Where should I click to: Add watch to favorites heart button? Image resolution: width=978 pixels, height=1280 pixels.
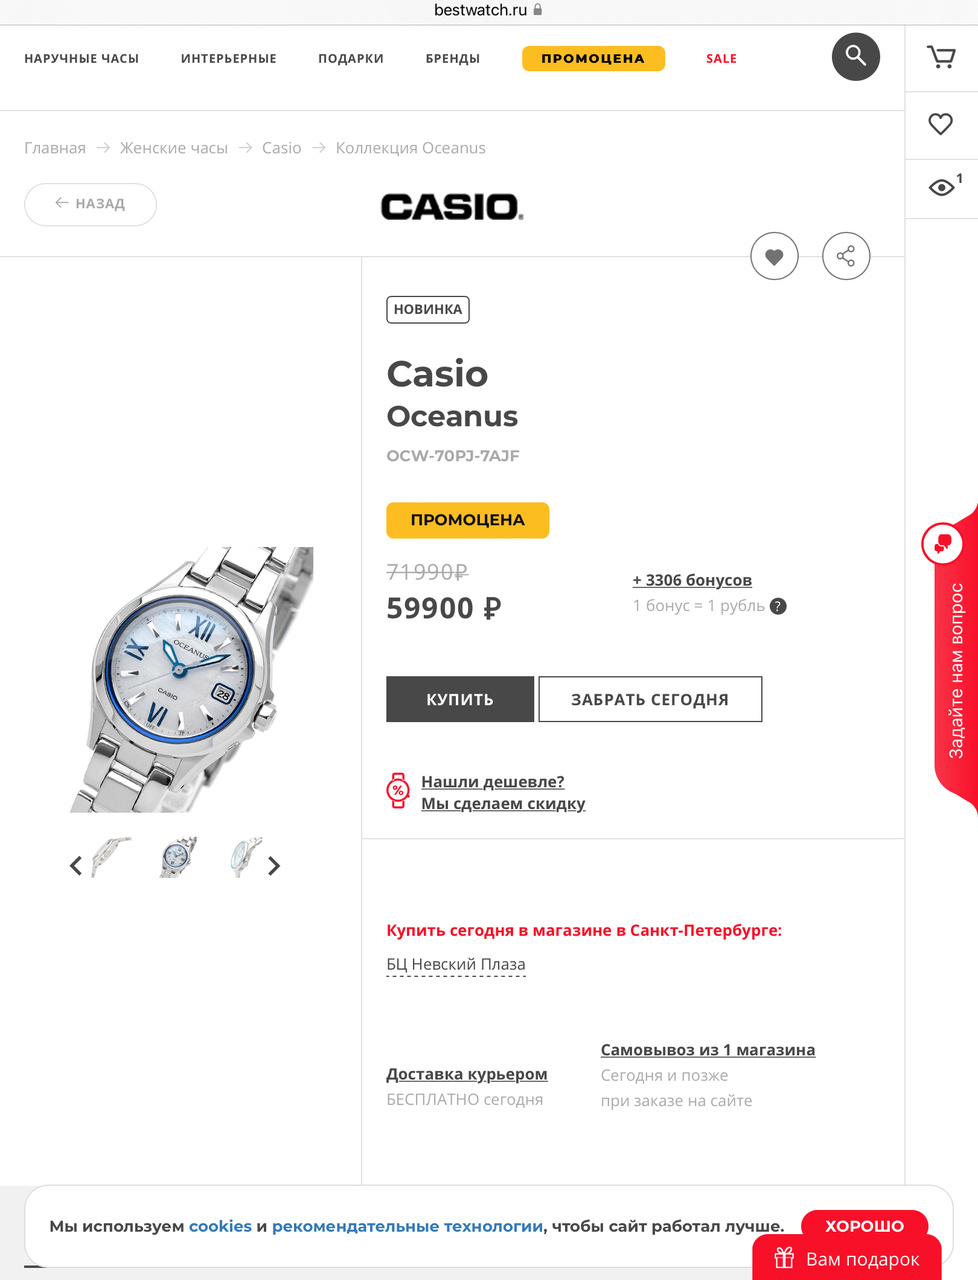pyautogui.click(x=774, y=257)
